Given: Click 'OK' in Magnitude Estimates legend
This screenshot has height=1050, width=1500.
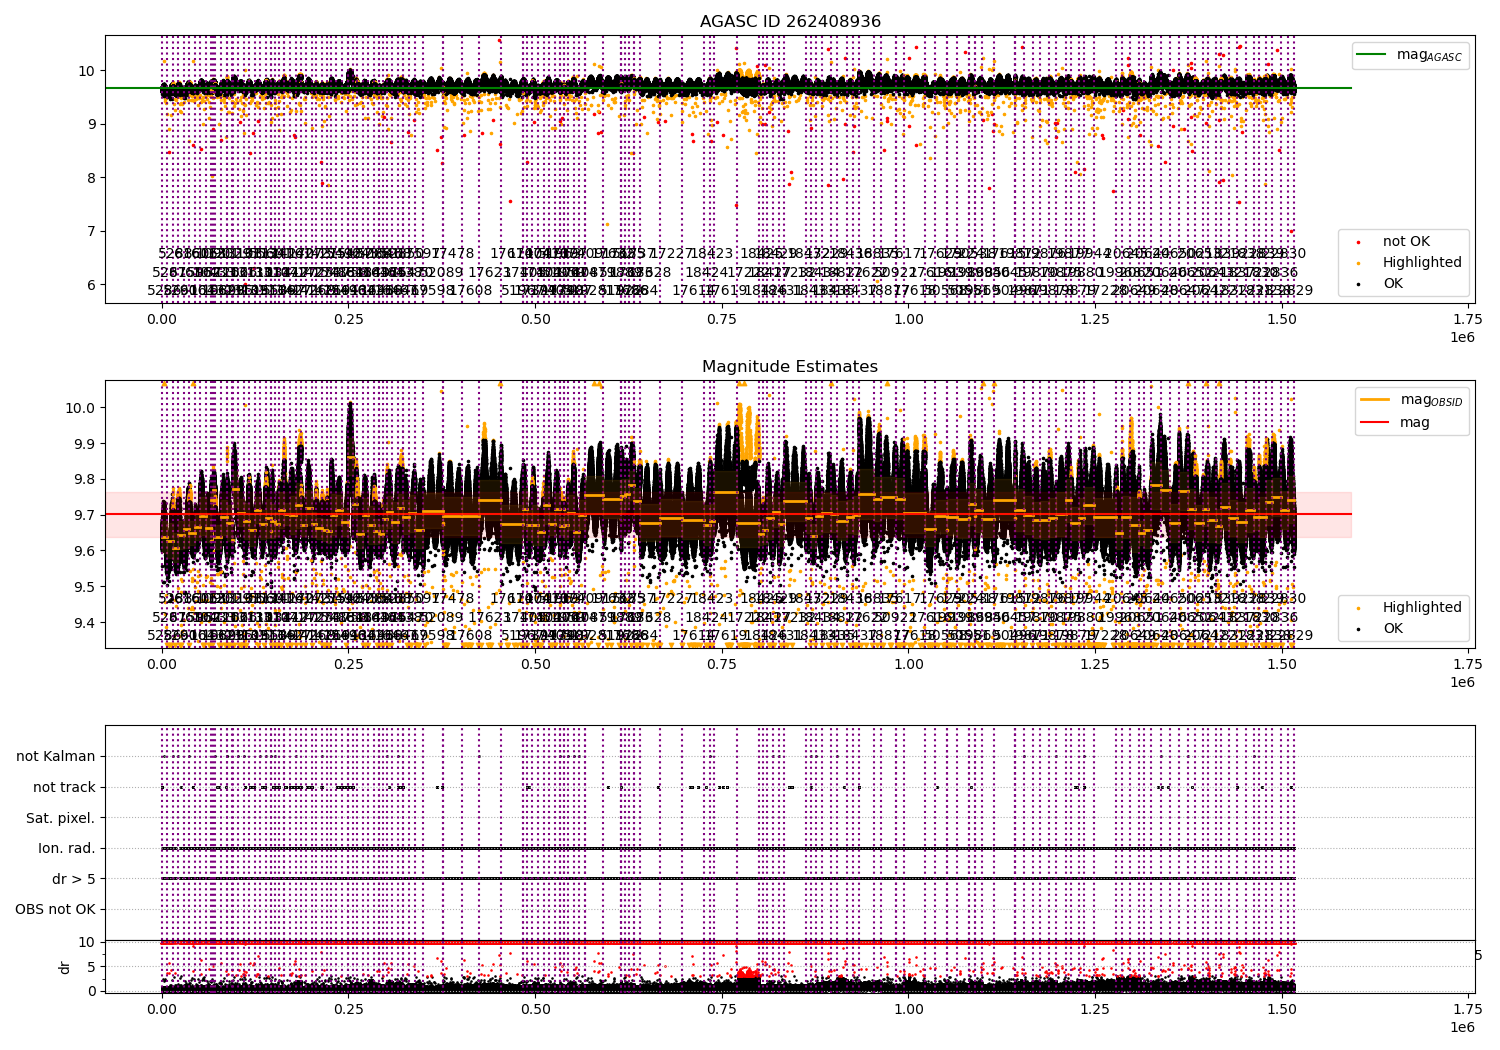Looking at the screenshot, I should (x=1393, y=628).
